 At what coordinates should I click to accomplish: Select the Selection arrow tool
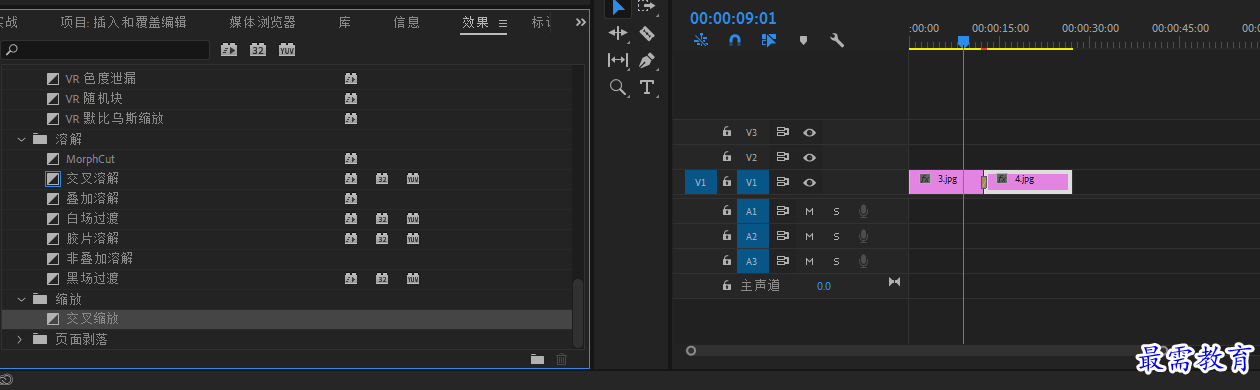(x=619, y=7)
